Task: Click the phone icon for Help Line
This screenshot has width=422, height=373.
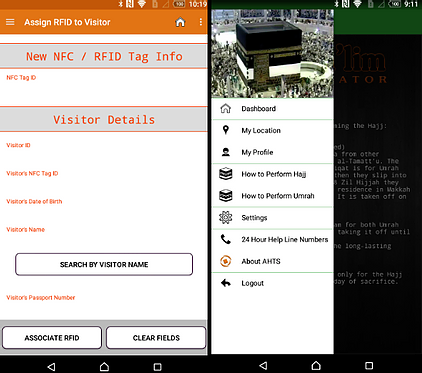Action: click(226, 239)
